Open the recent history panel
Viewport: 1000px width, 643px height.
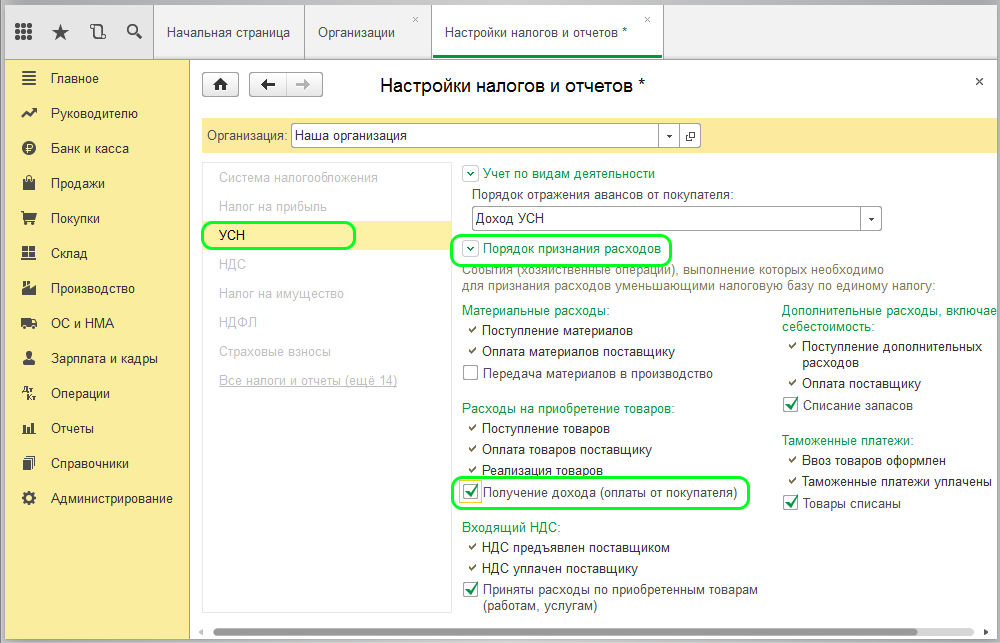click(97, 31)
